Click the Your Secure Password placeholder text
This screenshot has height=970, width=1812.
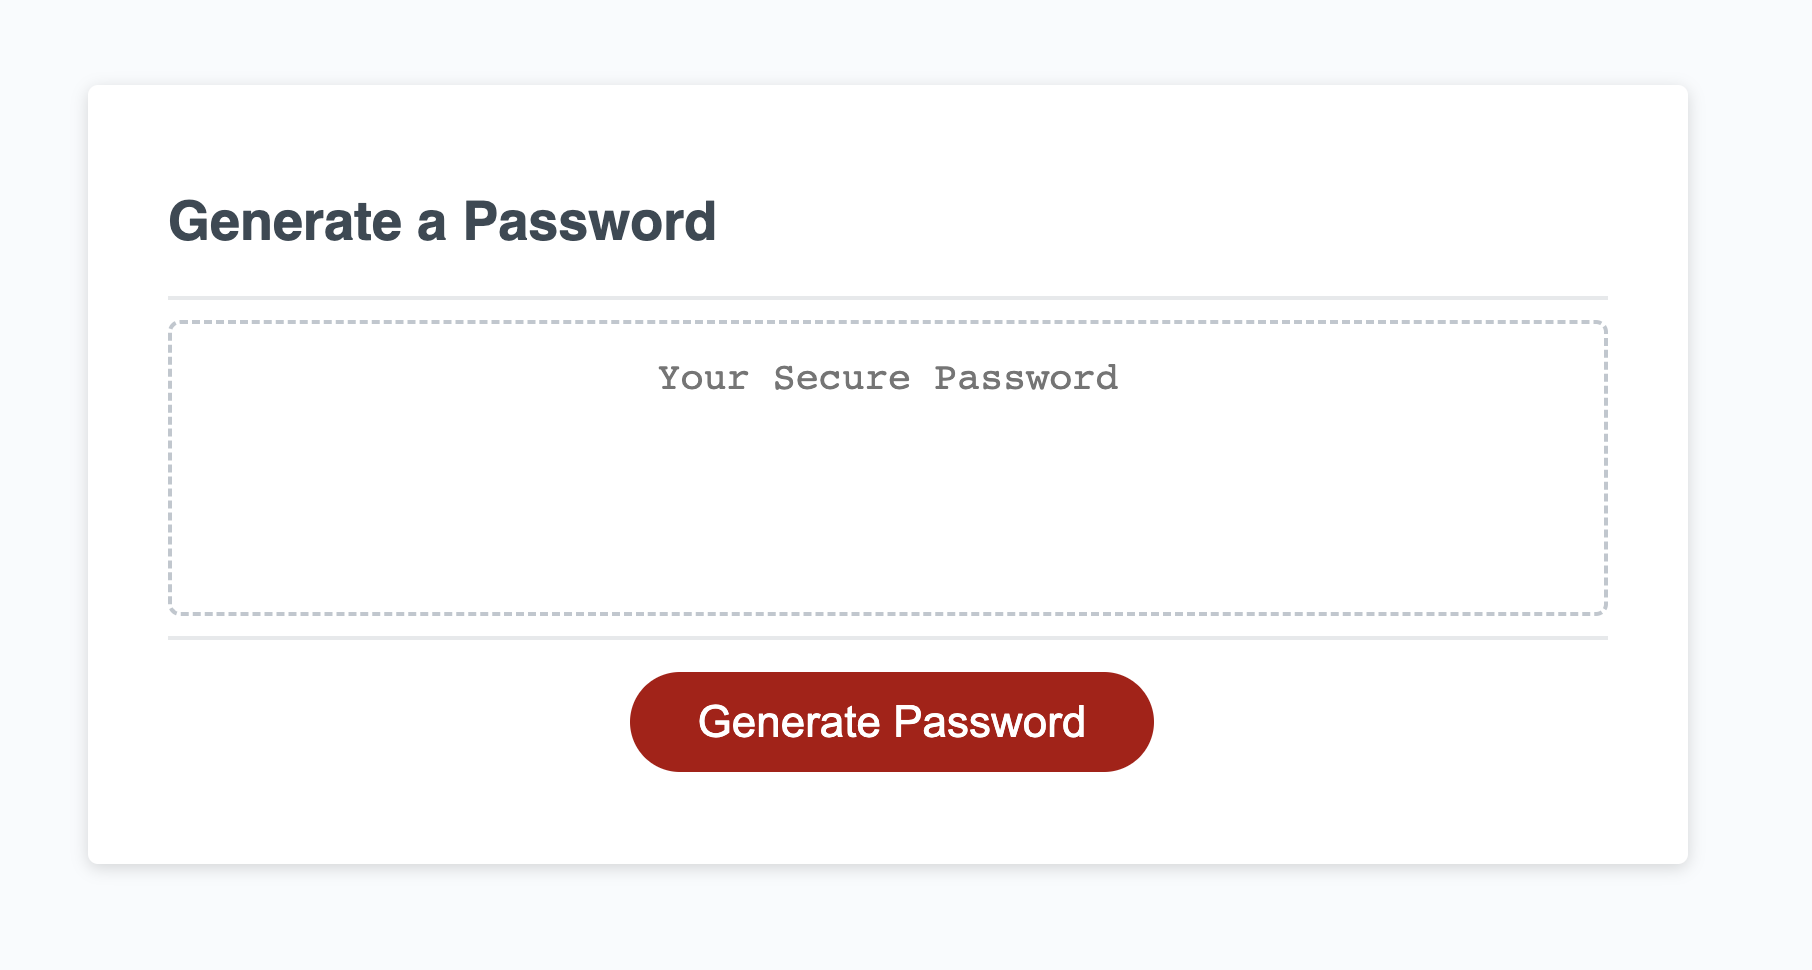pos(886,378)
